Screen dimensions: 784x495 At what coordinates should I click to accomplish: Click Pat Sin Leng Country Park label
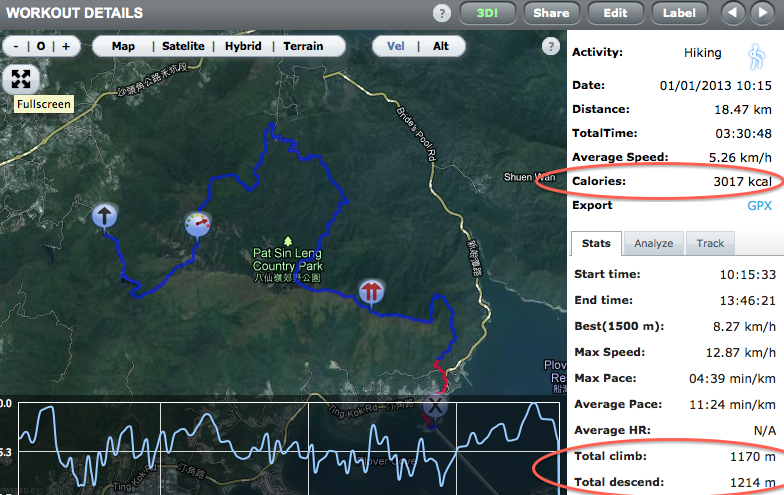pos(288,265)
